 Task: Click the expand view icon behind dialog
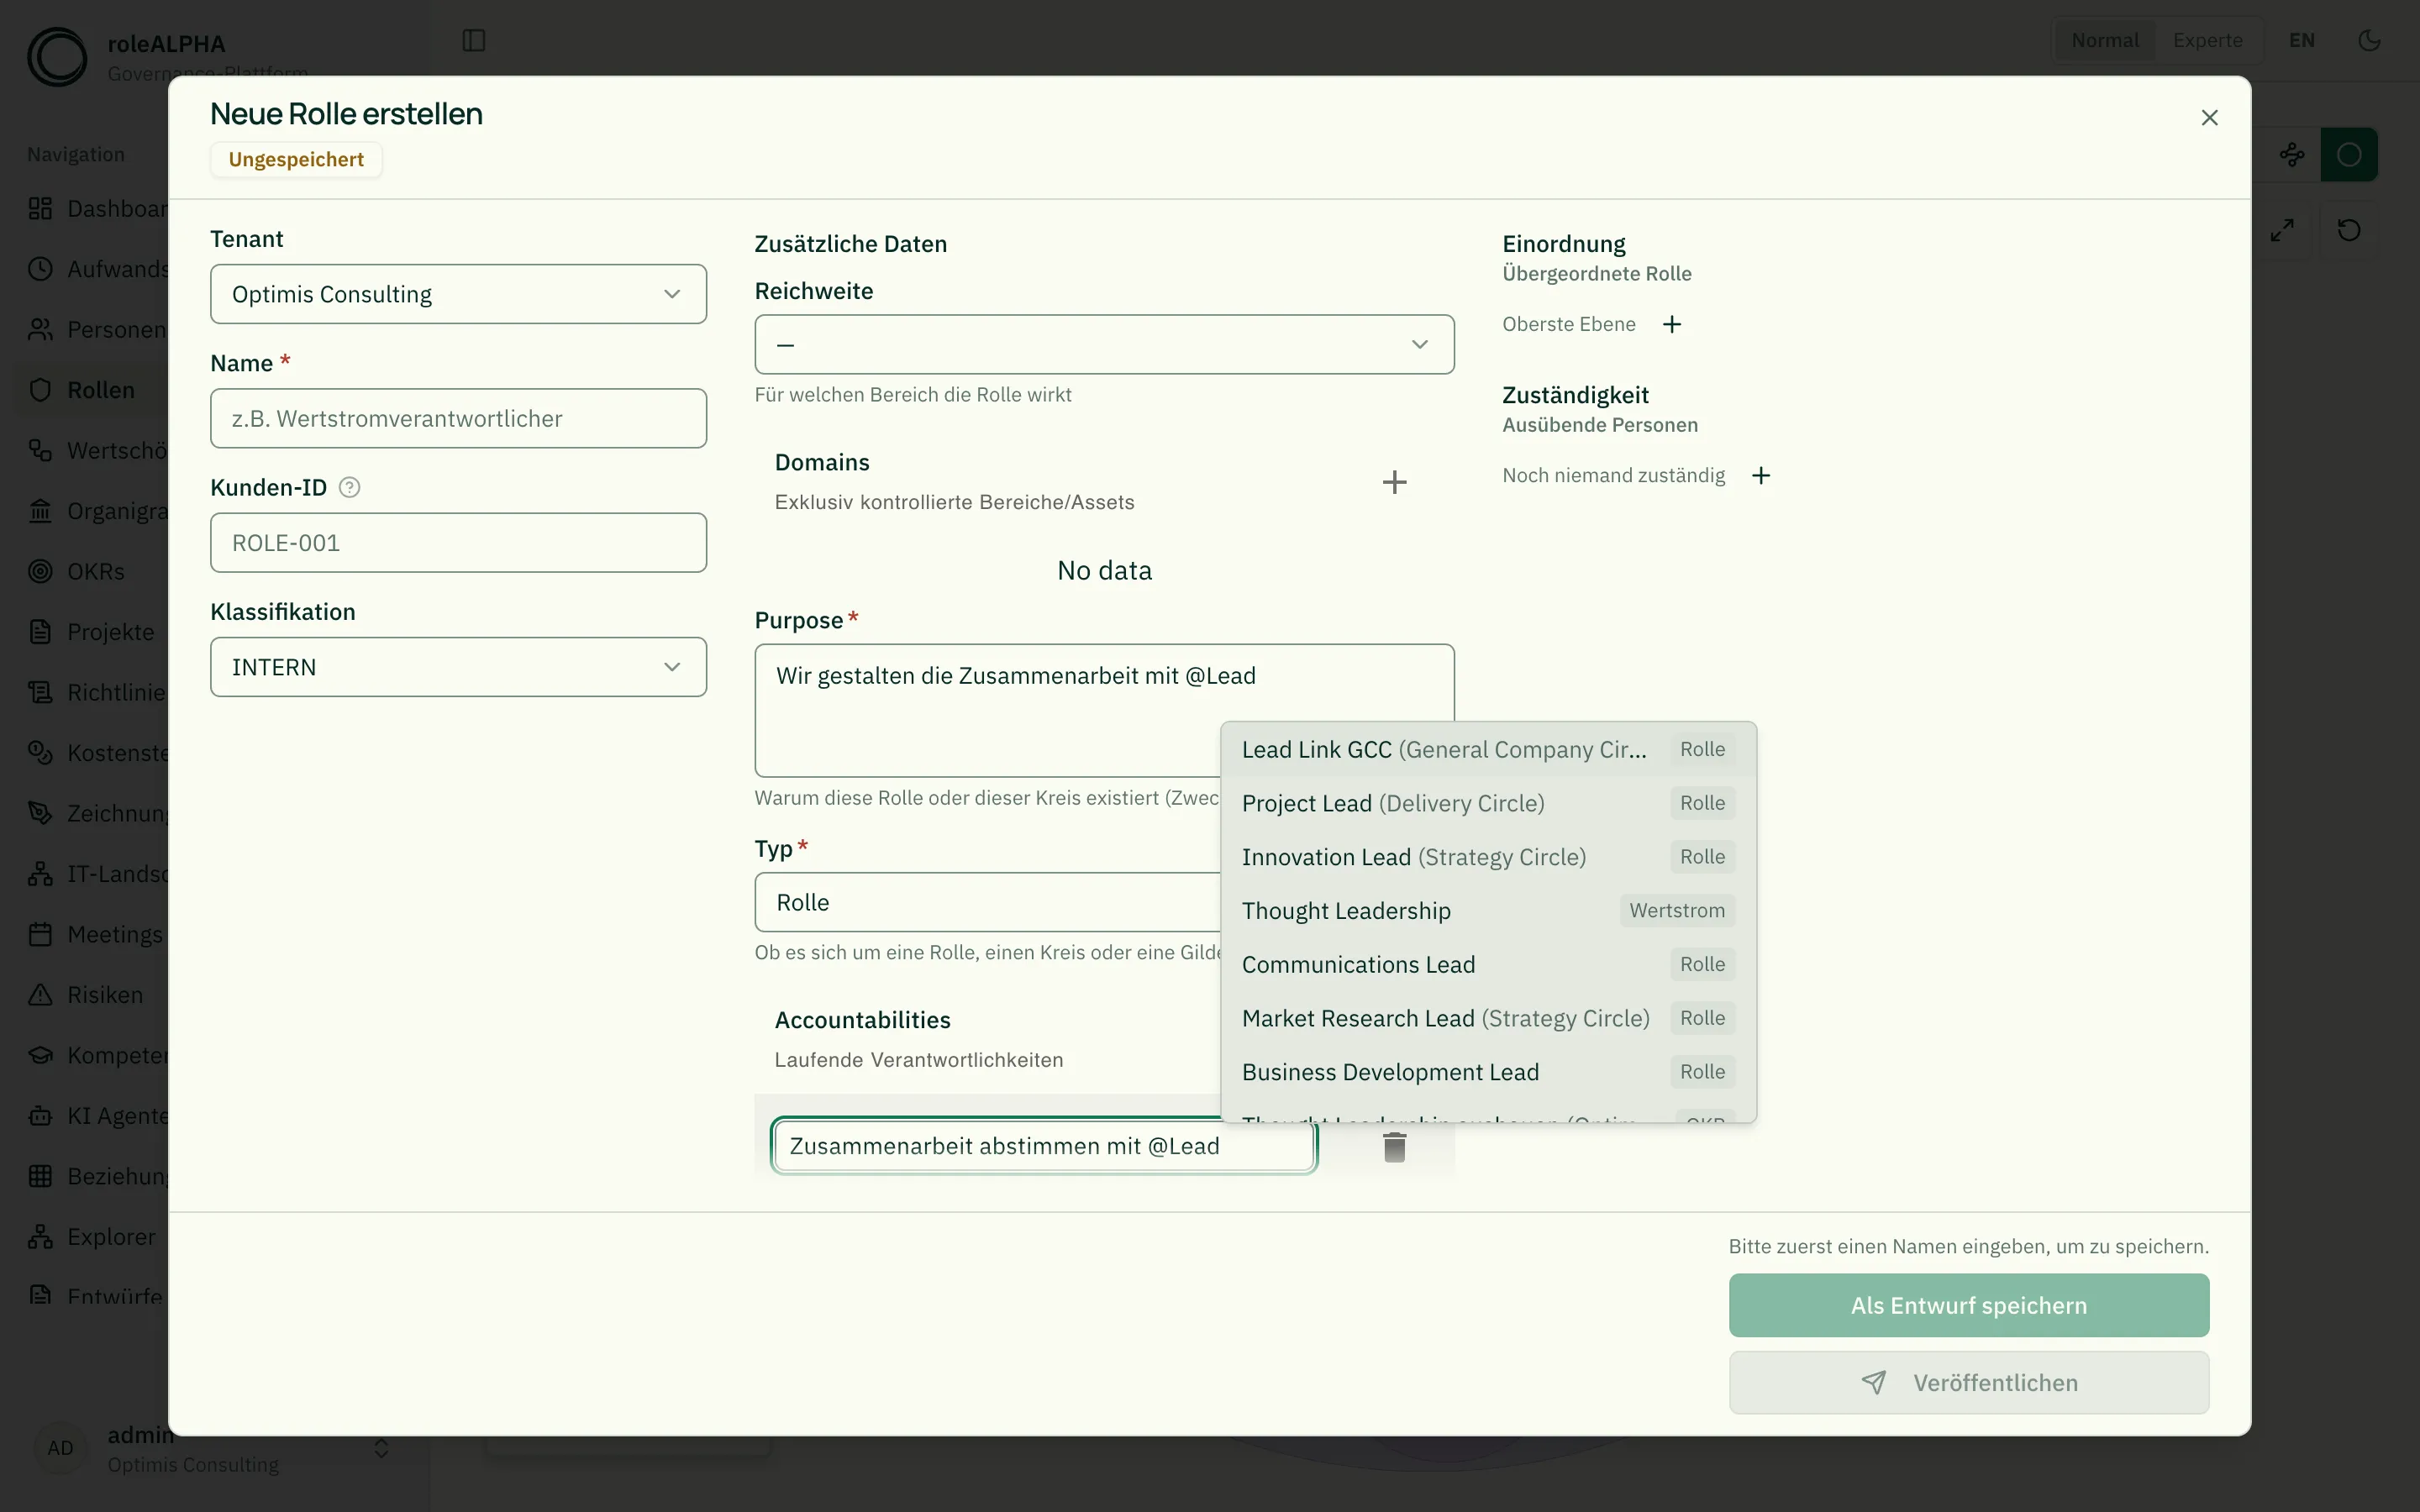[2282, 230]
